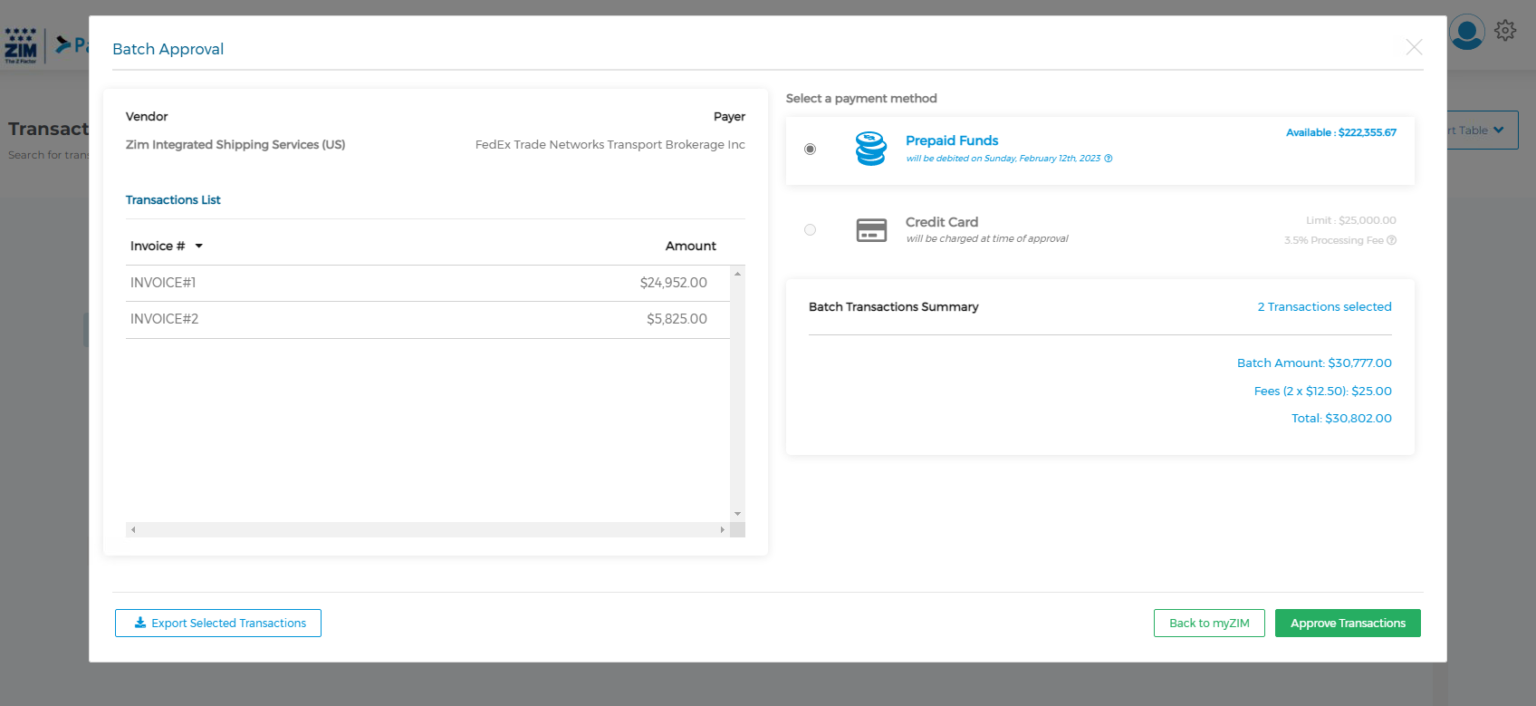
Task: Choose the Credit Card radio button
Action: click(x=810, y=229)
